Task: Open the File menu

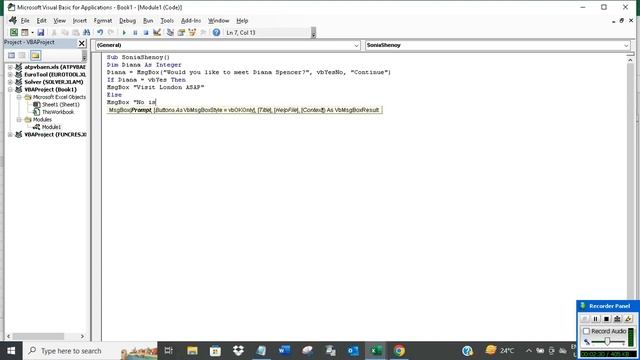Action: (x=25, y=20)
